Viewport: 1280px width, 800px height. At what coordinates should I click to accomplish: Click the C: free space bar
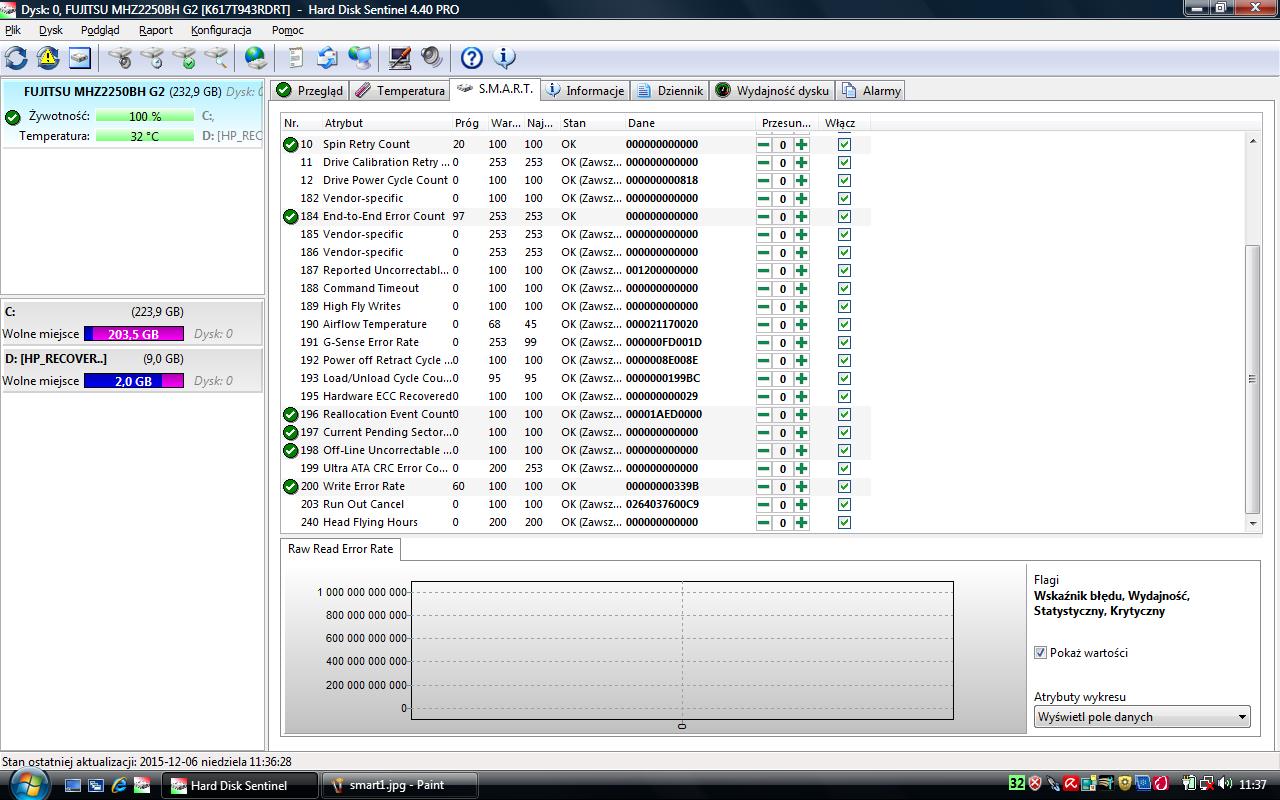point(134,334)
